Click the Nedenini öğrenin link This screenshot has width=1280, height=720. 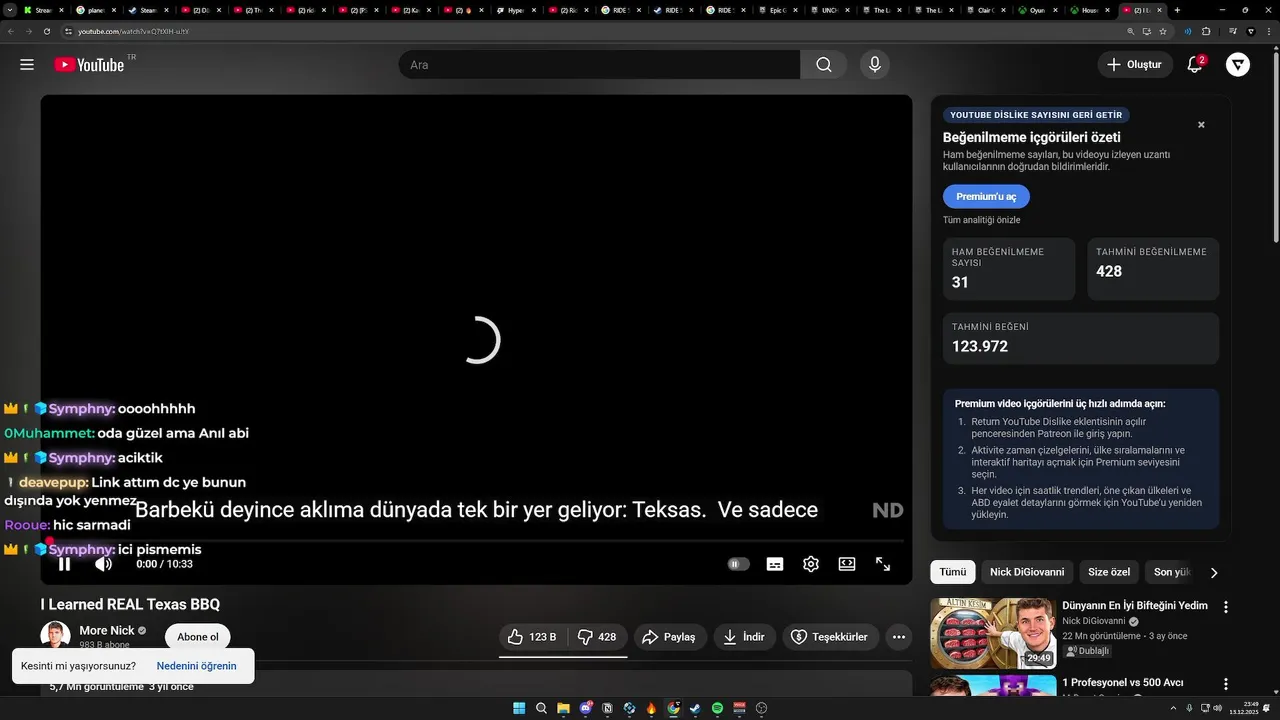click(x=197, y=666)
